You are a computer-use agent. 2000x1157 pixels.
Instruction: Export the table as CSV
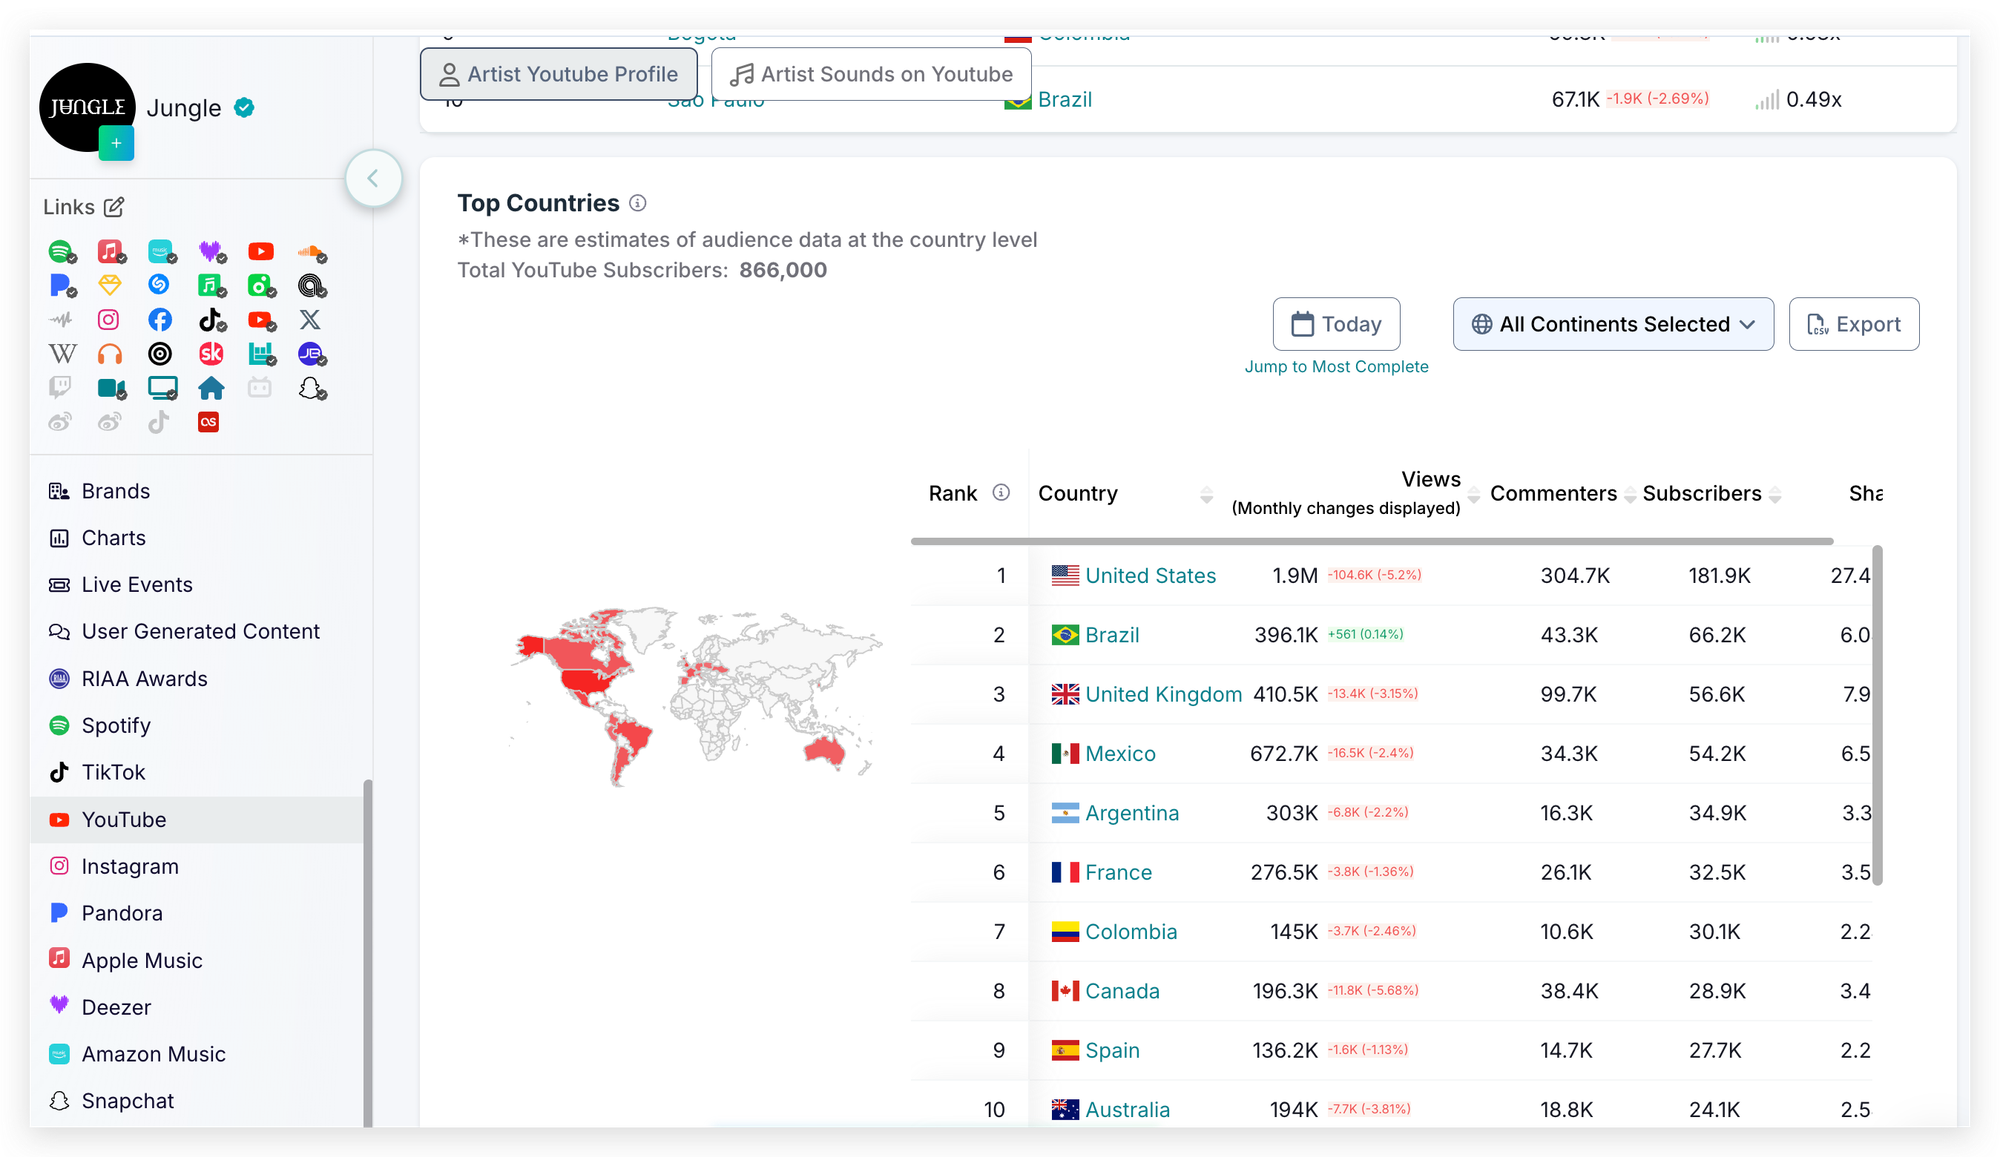coord(1853,324)
